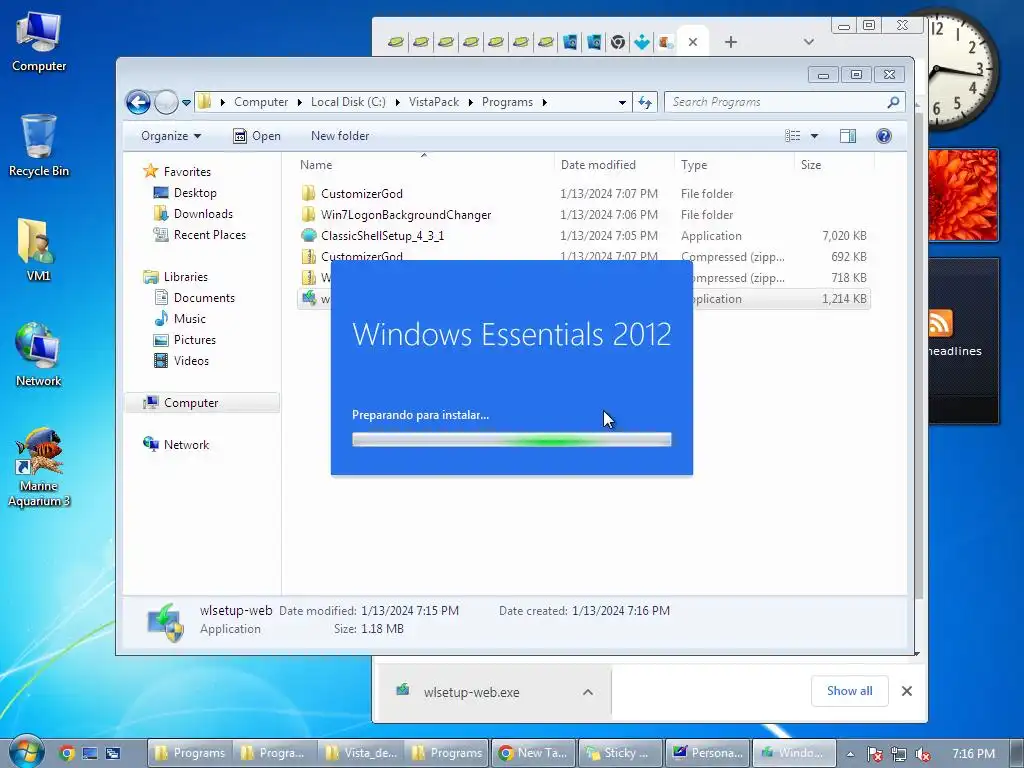Select the Recycle Bin desktop icon
The width and height of the screenshot is (1024, 768).
[x=39, y=145]
